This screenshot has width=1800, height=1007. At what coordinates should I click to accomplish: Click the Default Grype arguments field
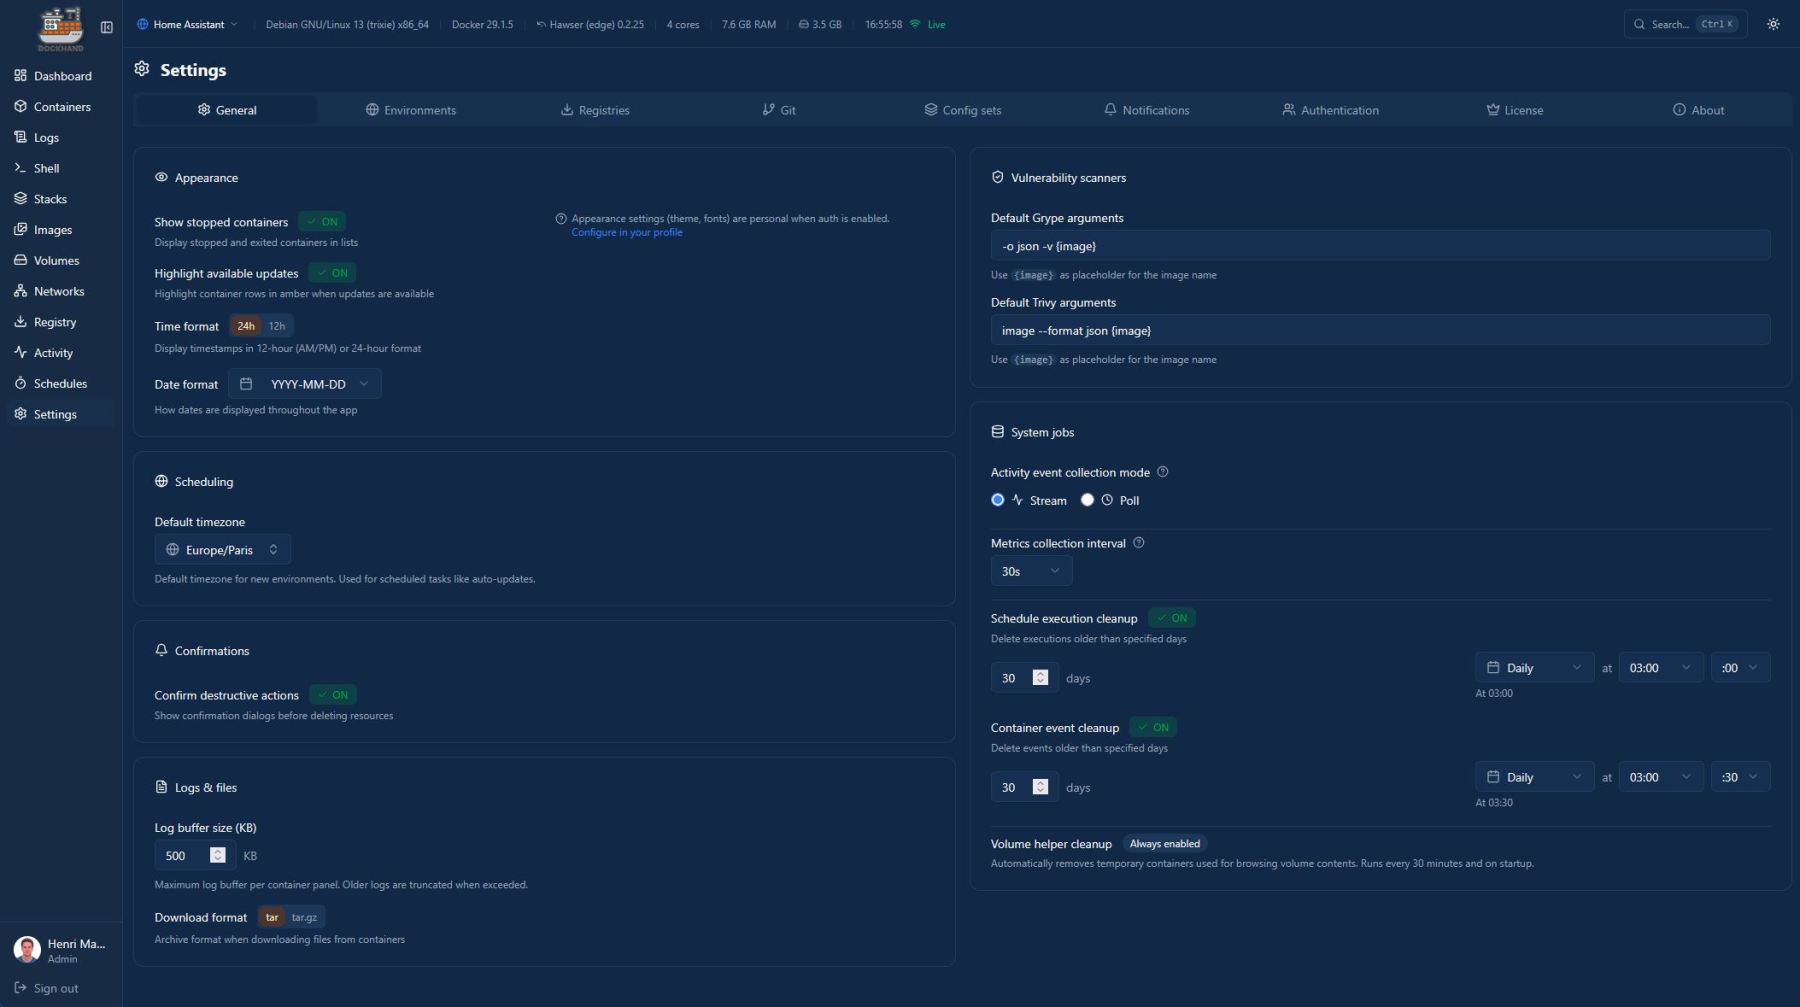pyautogui.click(x=1379, y=246)
